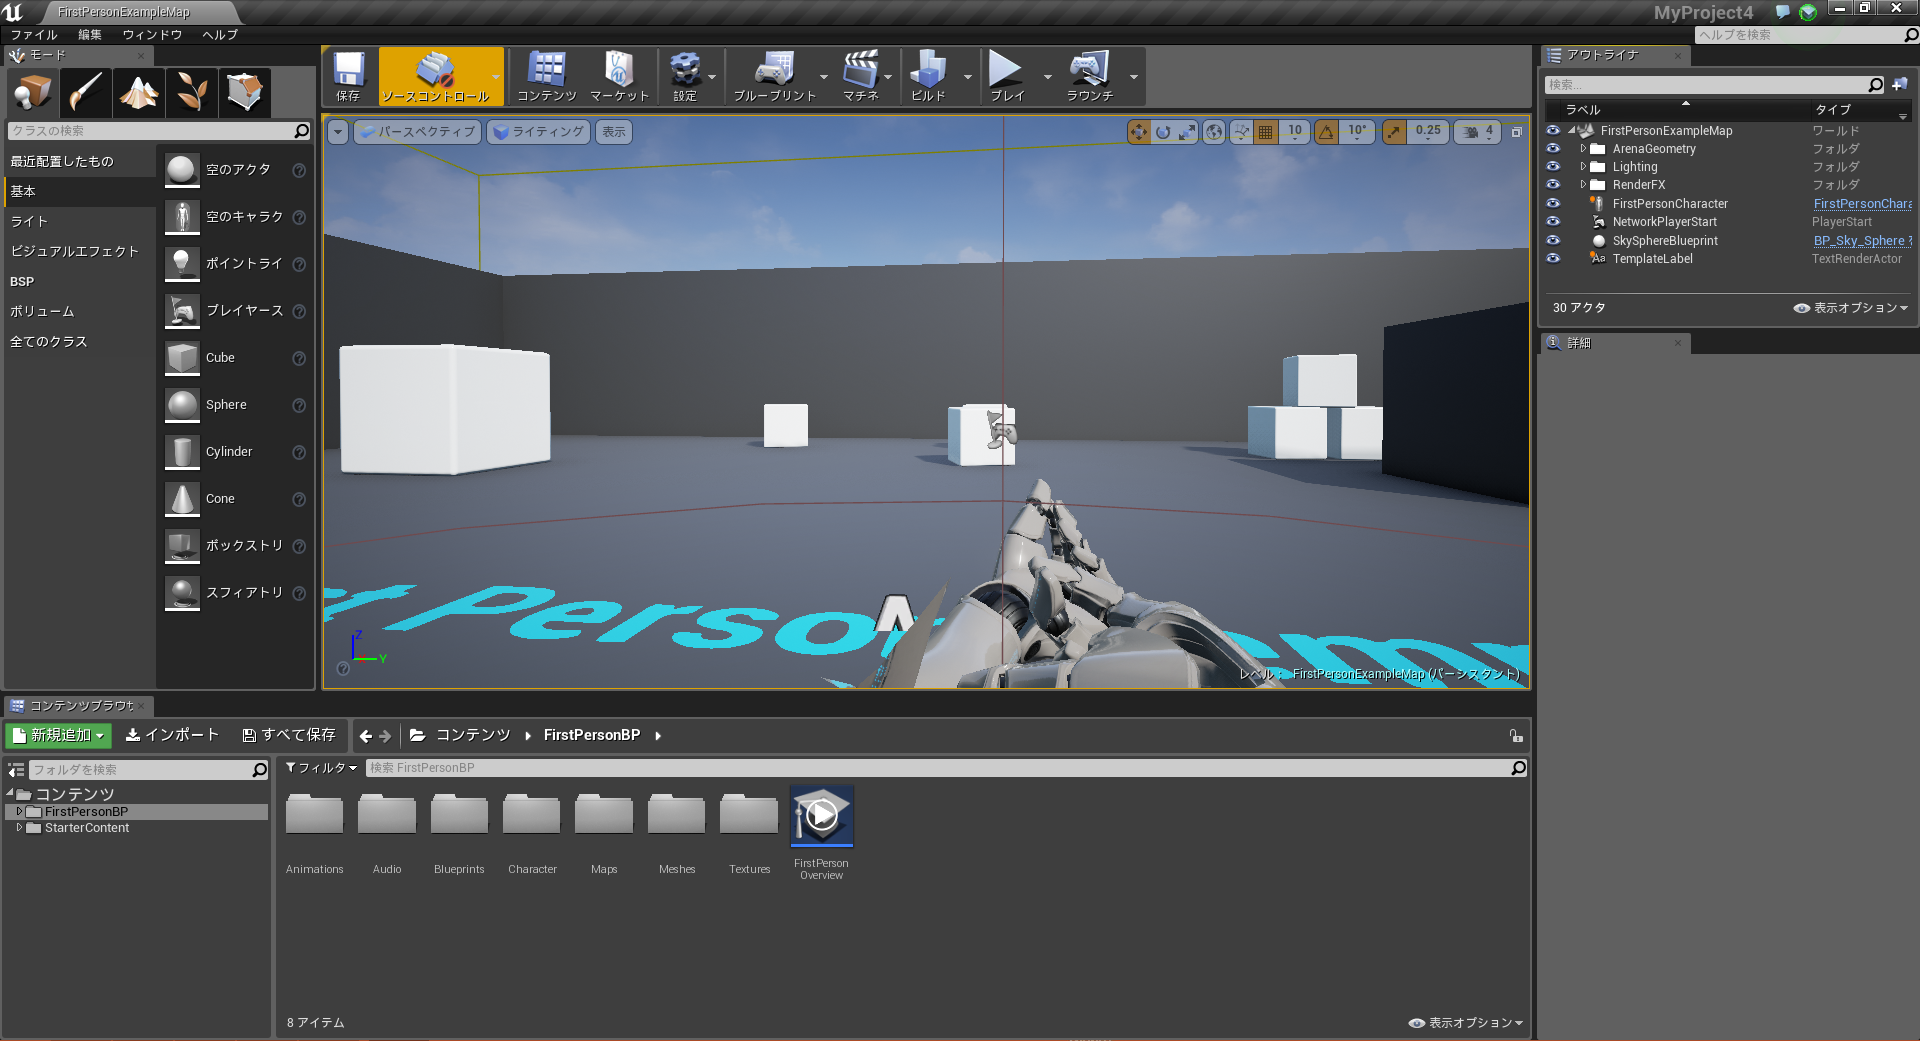Open the ビルド options dropdown arrow
1920x1041 pixels.
tap(967, 77)
